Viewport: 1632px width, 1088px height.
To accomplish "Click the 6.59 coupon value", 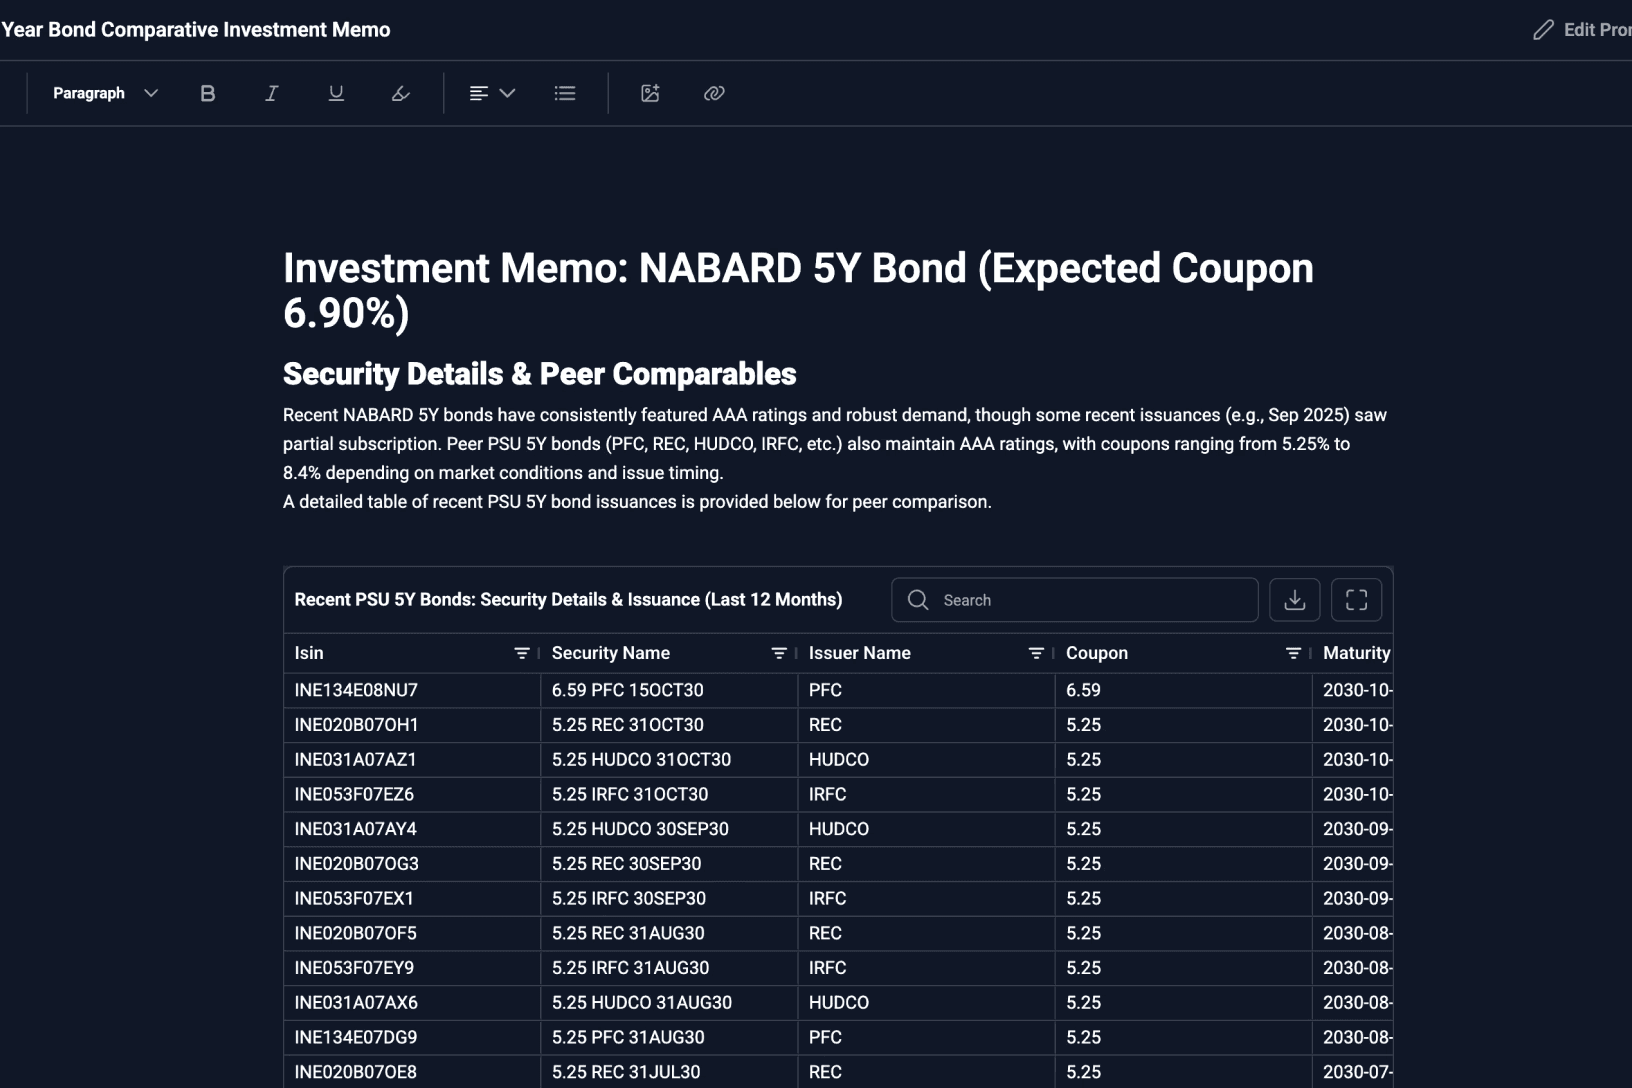I will 1083,690.
